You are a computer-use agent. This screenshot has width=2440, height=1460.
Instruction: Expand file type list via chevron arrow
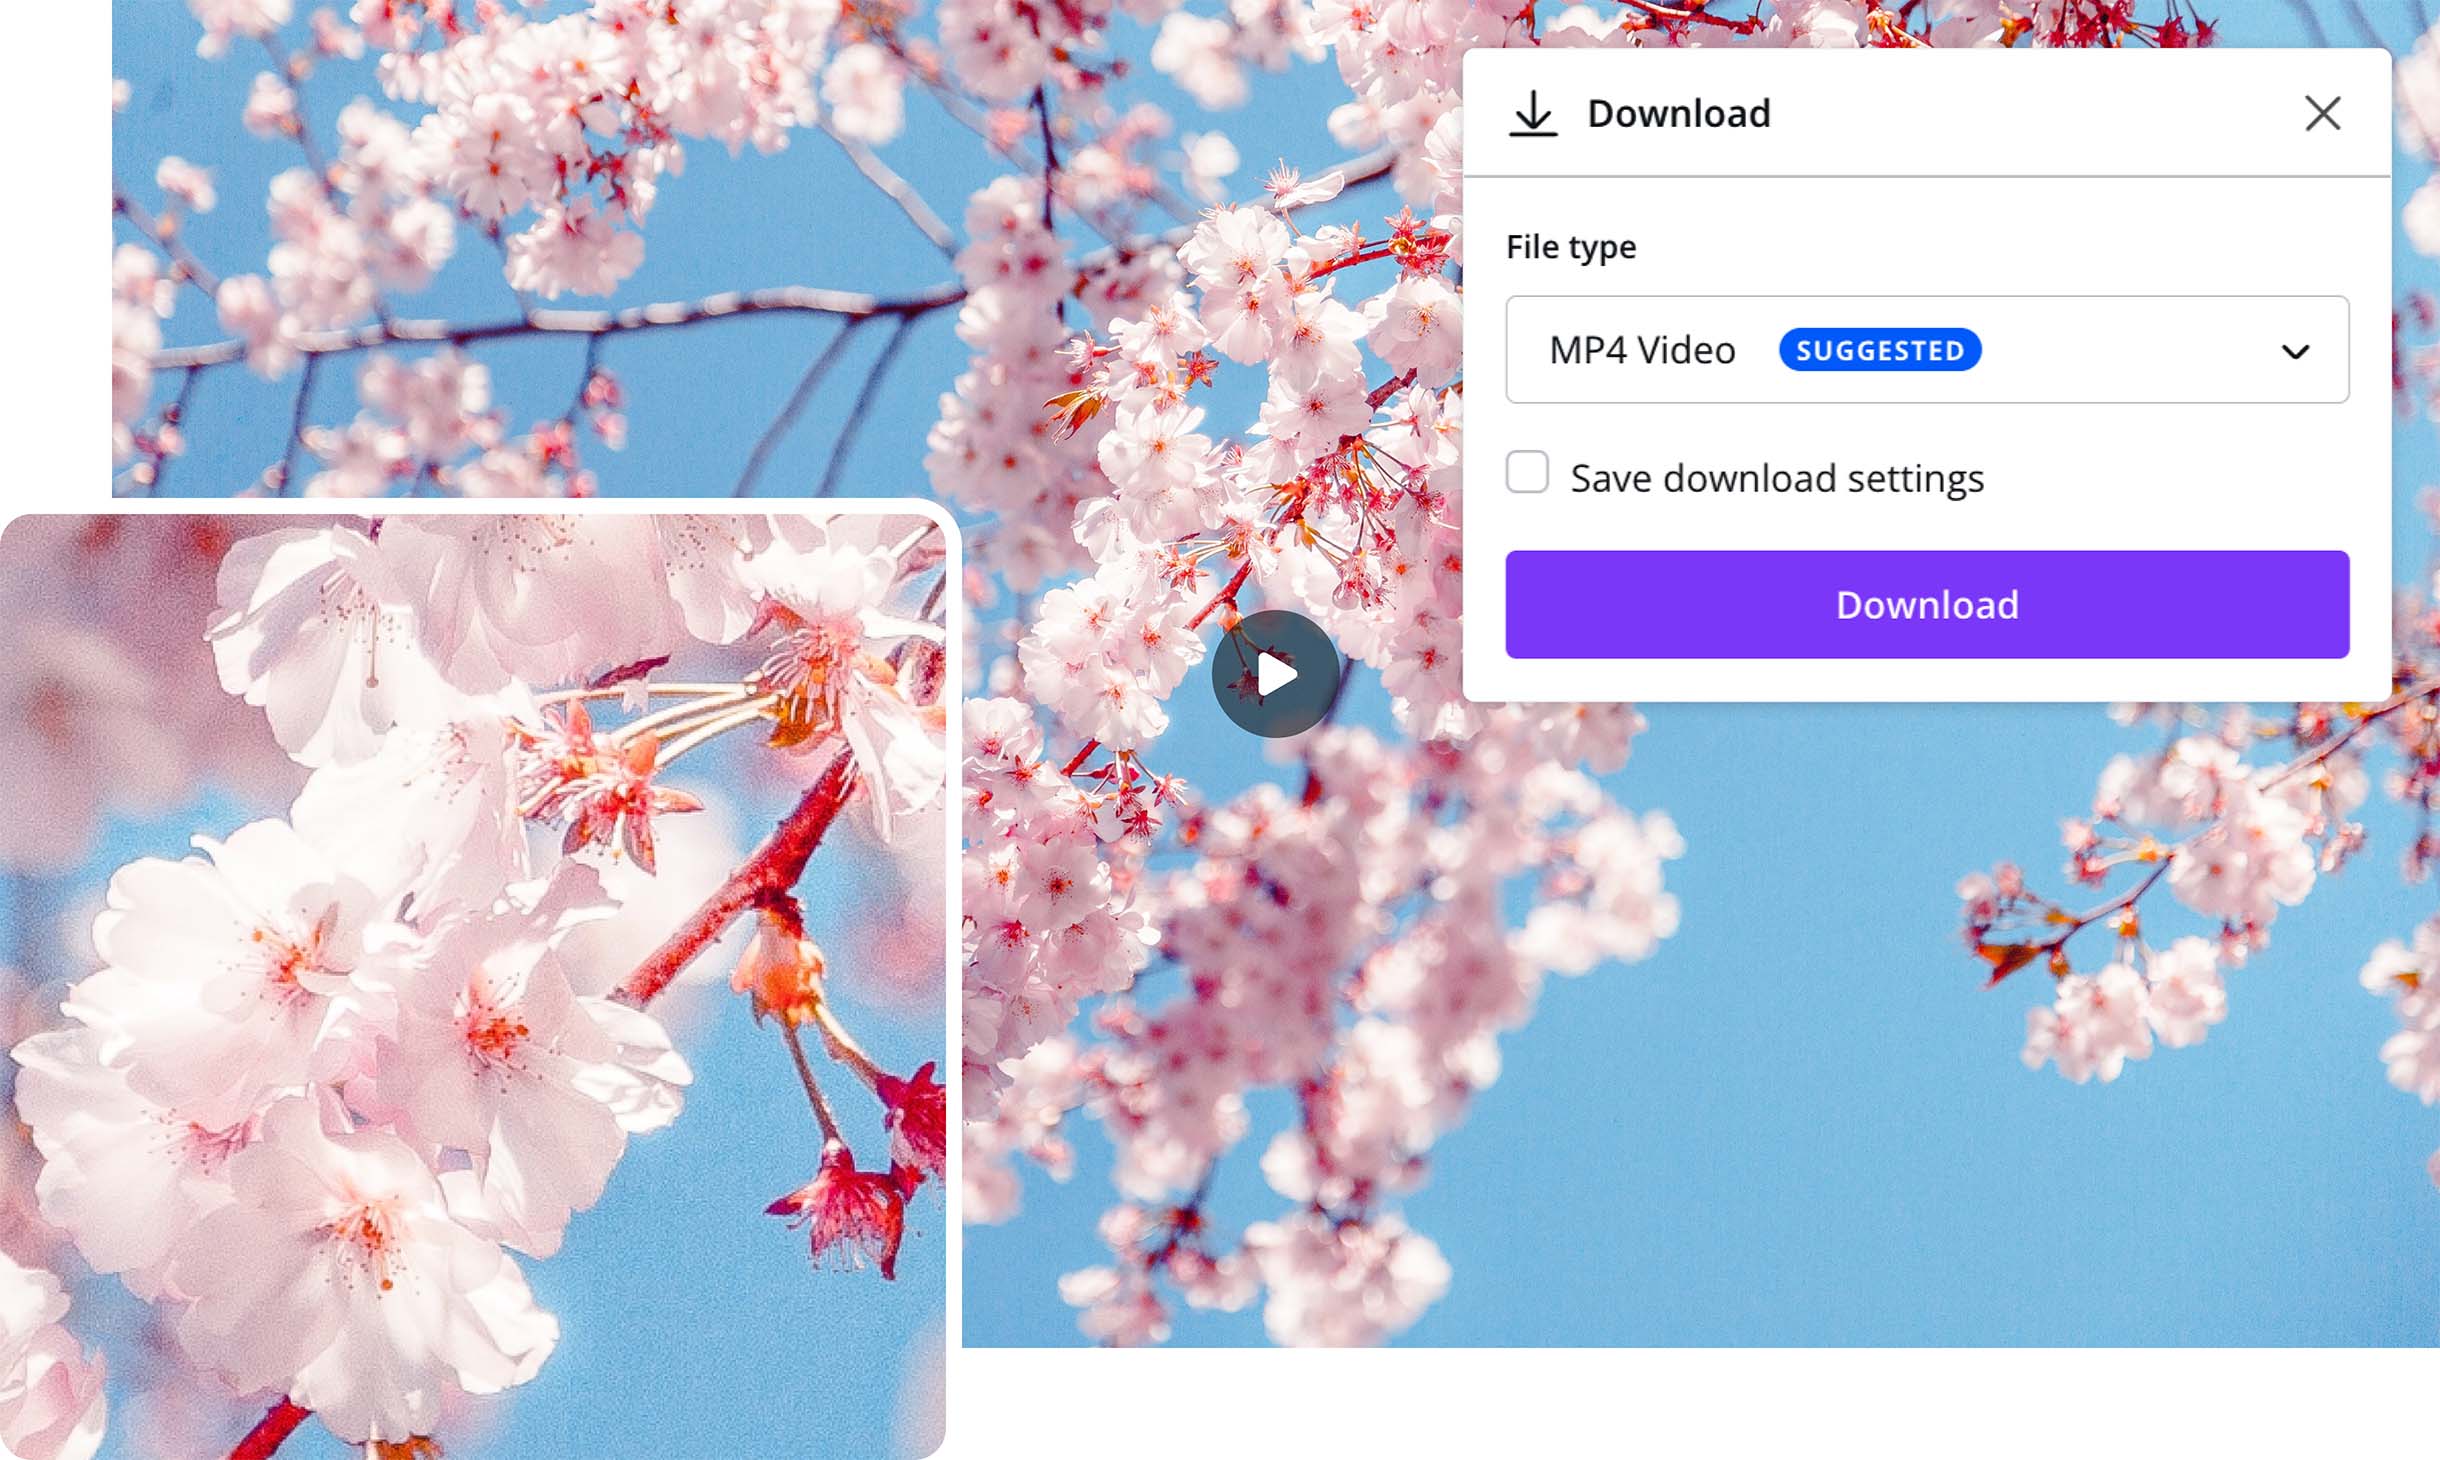(x=2295, y=351)
